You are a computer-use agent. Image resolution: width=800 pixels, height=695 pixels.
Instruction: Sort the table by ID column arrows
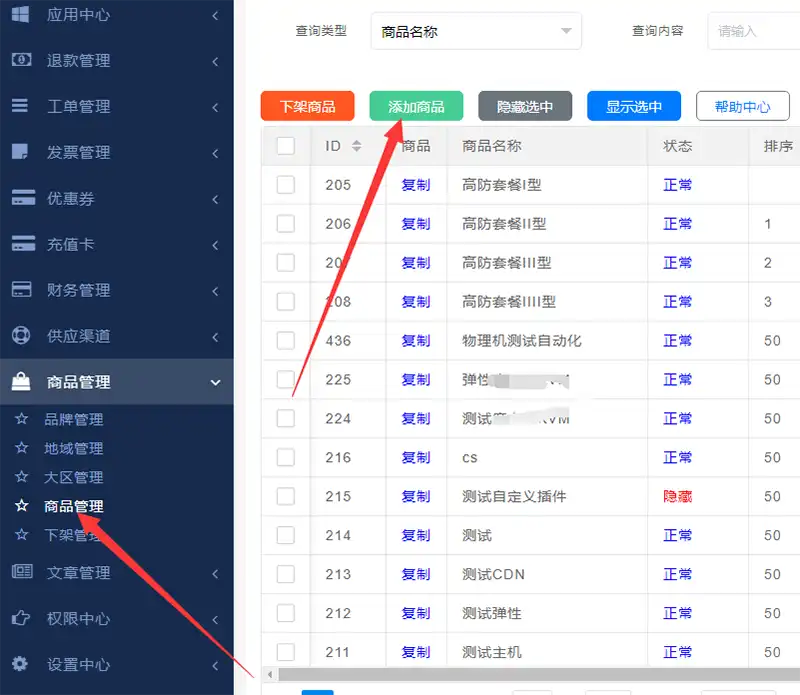(x=357, y=146)
